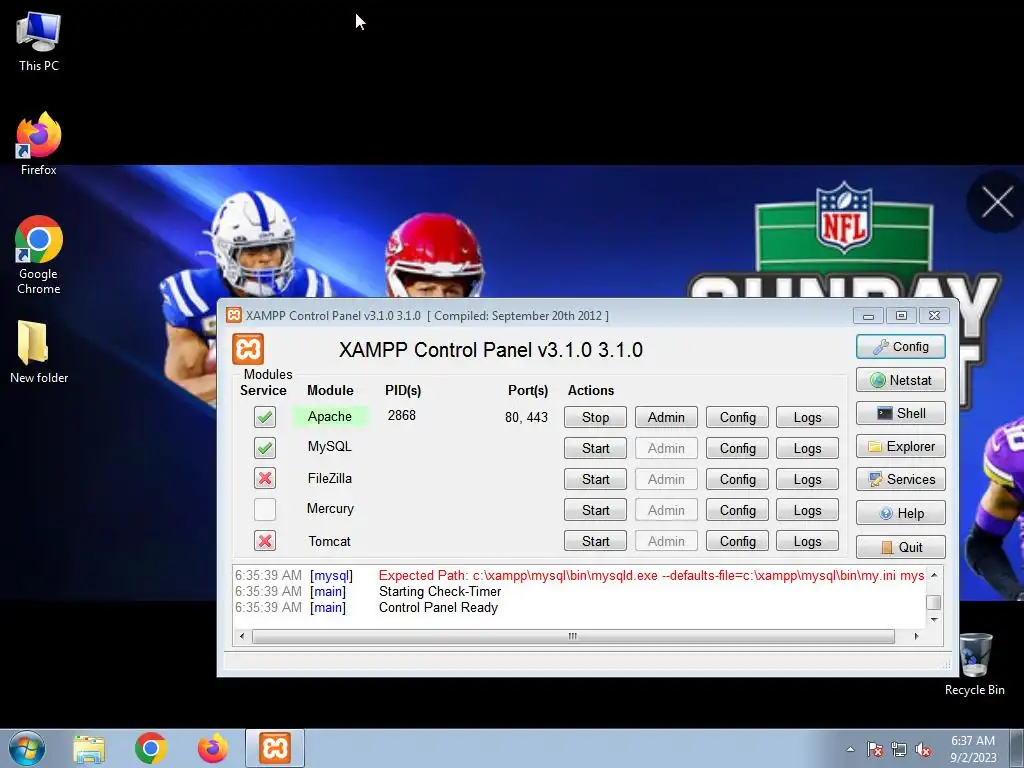
Task: Open Apache Admin page
Action: click(x=666, y=417)
